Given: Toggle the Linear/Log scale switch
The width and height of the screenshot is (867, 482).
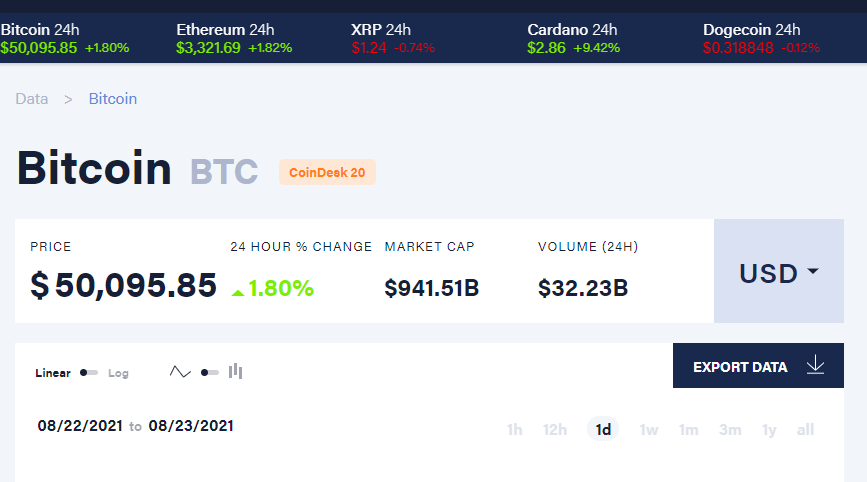Looking at the screenshot, I should point(89,373).
